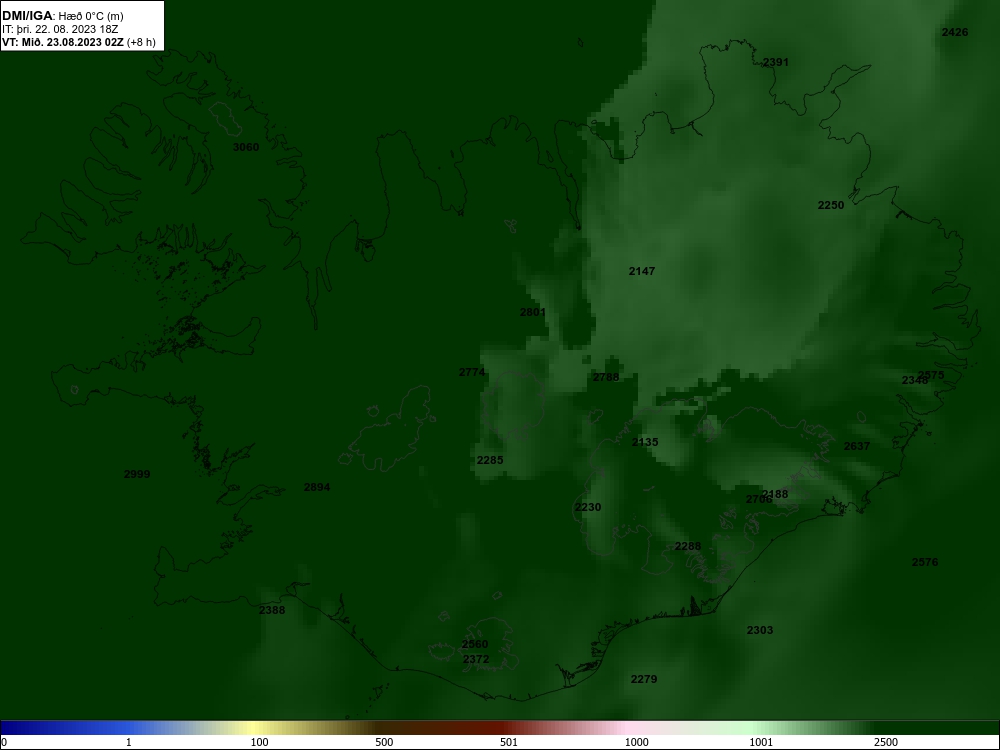Viewport: 1000px width, 750px height.
Task: Click the 2788 value on the map
Action: coord(606,378)
